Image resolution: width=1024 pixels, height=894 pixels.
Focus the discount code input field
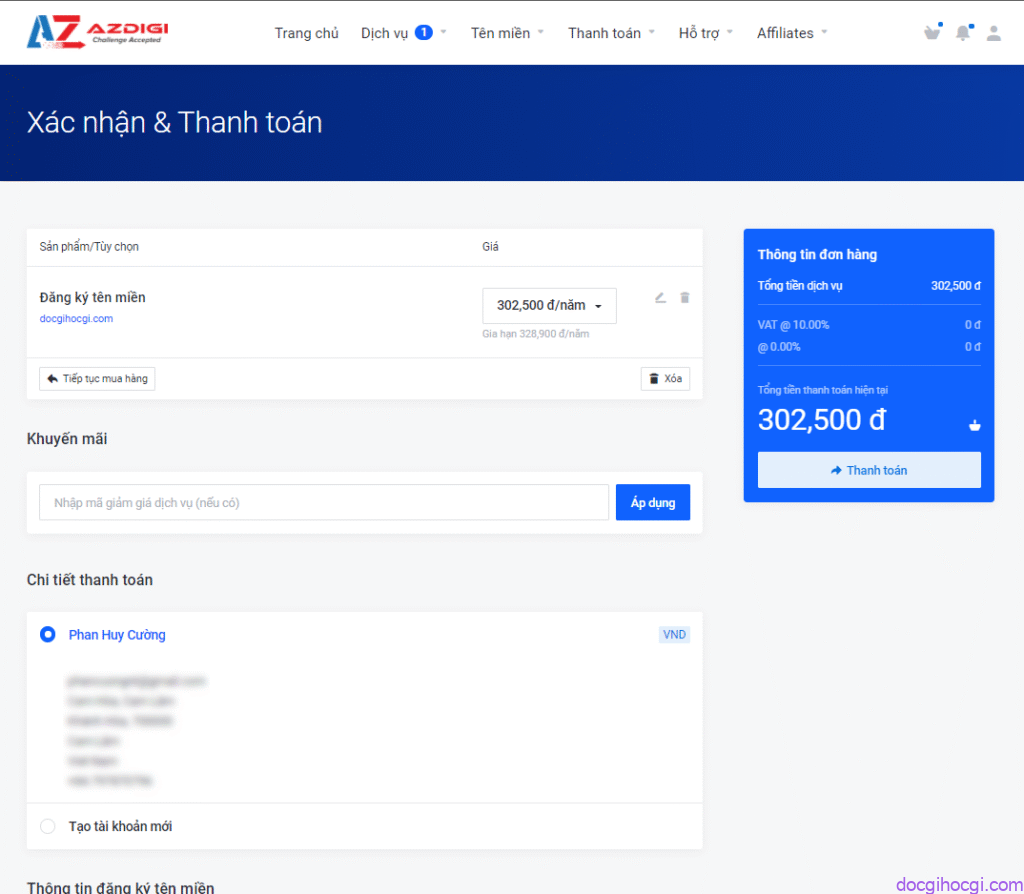click(324, 502)
